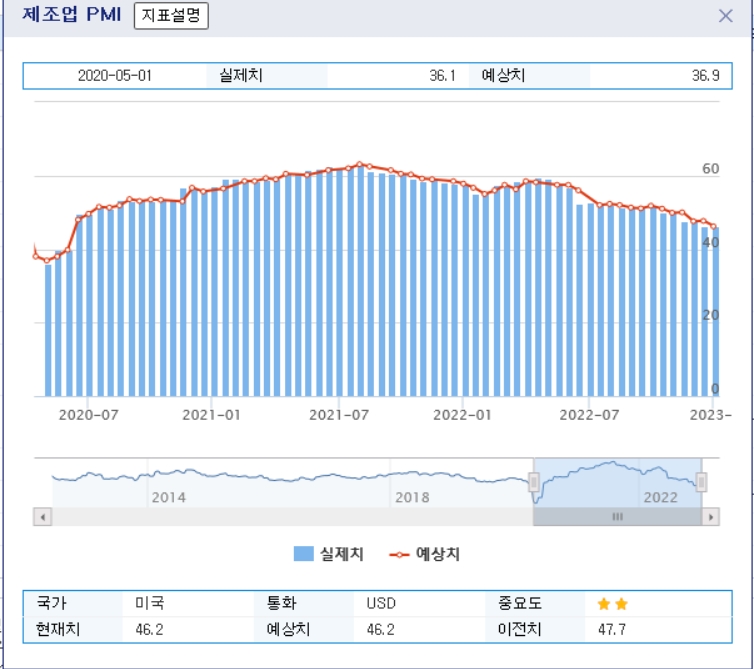Screen dimensions: 754x669
Task: Toggle 예상치 series in chart legend
Action: (425, 554)
